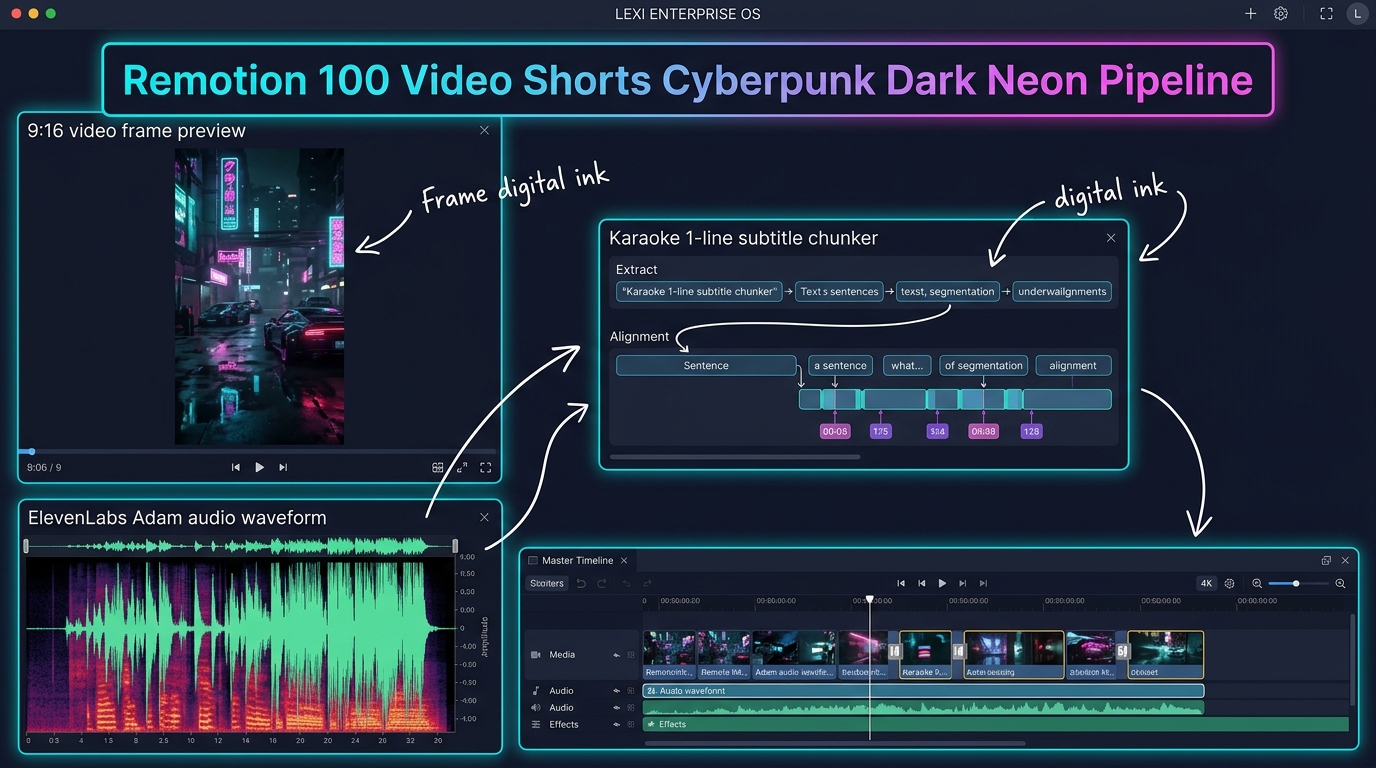Click the undo icon in timeline toolbar

(x=581, y=583)
